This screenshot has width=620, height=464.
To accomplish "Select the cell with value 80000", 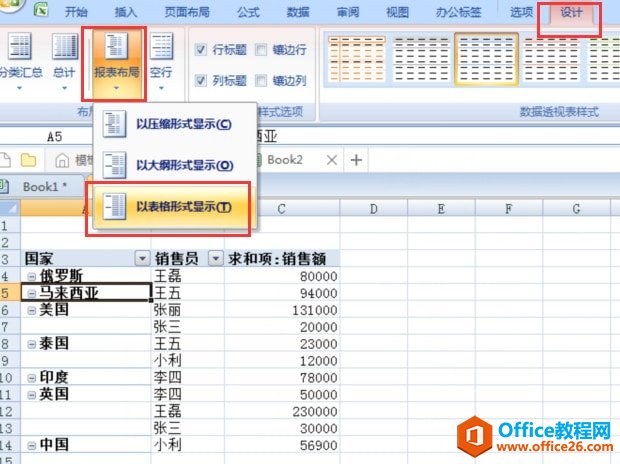I will click(282, 276).
